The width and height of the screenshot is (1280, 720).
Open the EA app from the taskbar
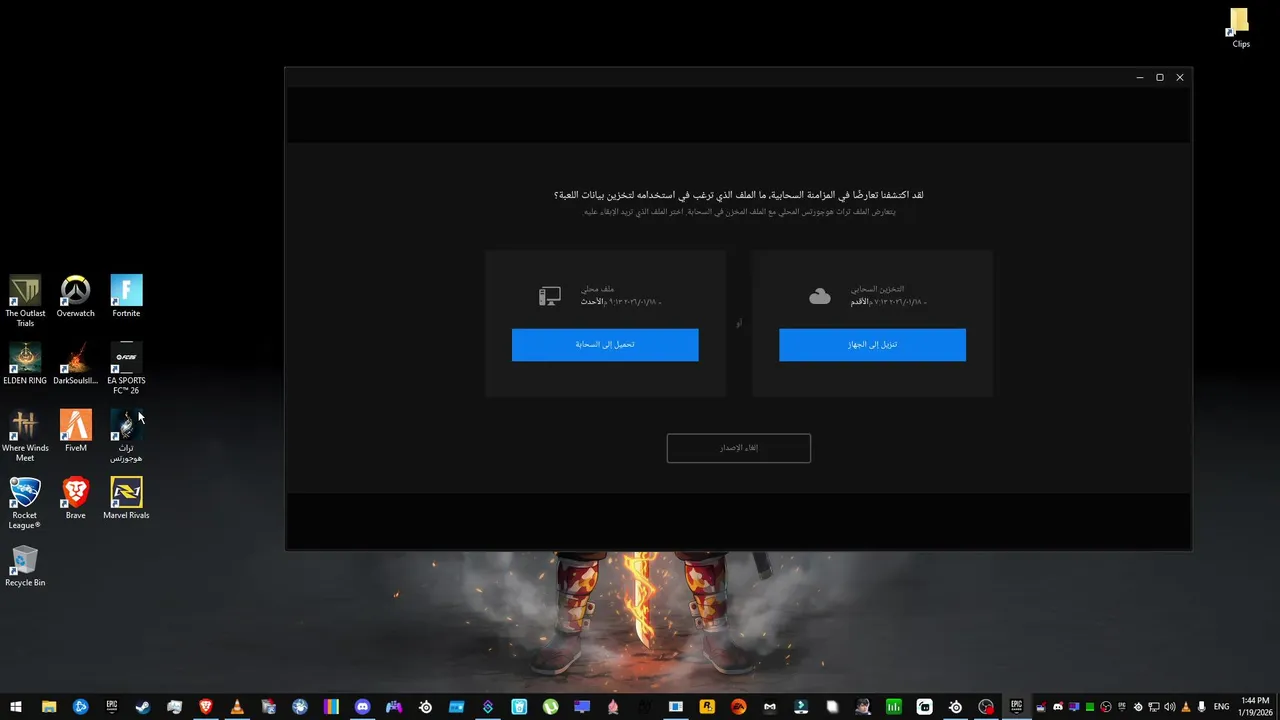pos(738,707)
